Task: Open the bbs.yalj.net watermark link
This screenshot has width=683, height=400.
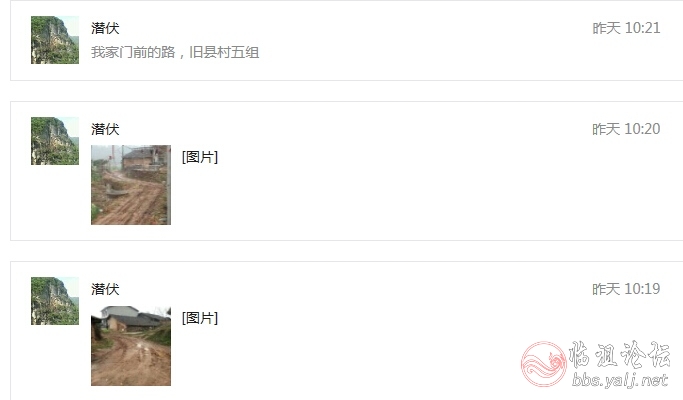Action: click(x=620, y=380)
